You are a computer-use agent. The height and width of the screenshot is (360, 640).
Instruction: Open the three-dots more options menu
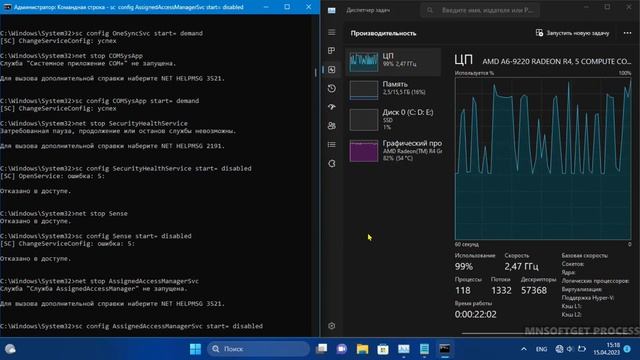click(627, 33)
